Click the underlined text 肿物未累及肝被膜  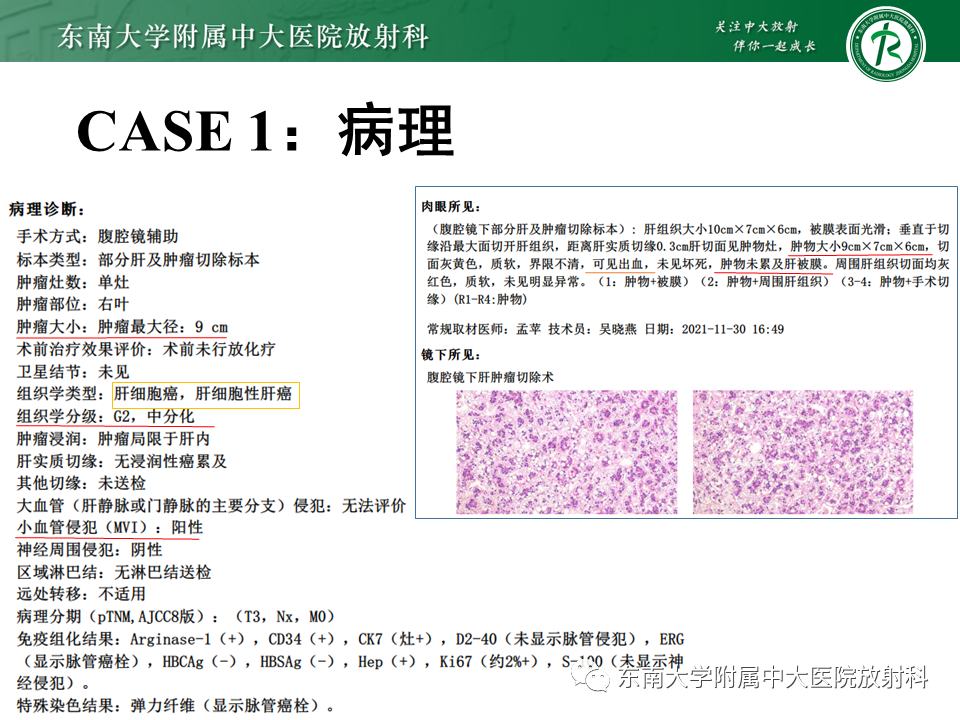pyautogui.click(x=771, y=264)
